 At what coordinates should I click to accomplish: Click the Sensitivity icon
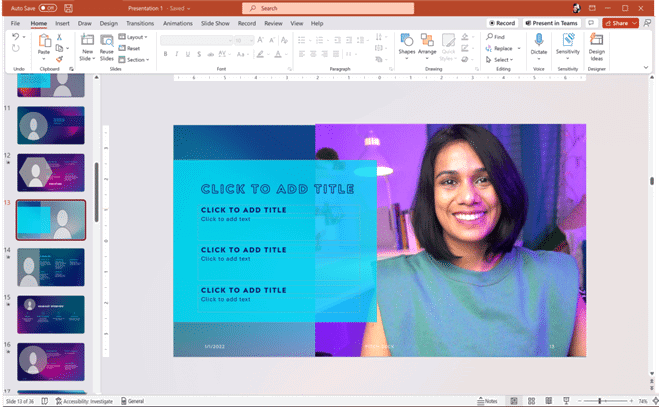[x=568, y=41]
